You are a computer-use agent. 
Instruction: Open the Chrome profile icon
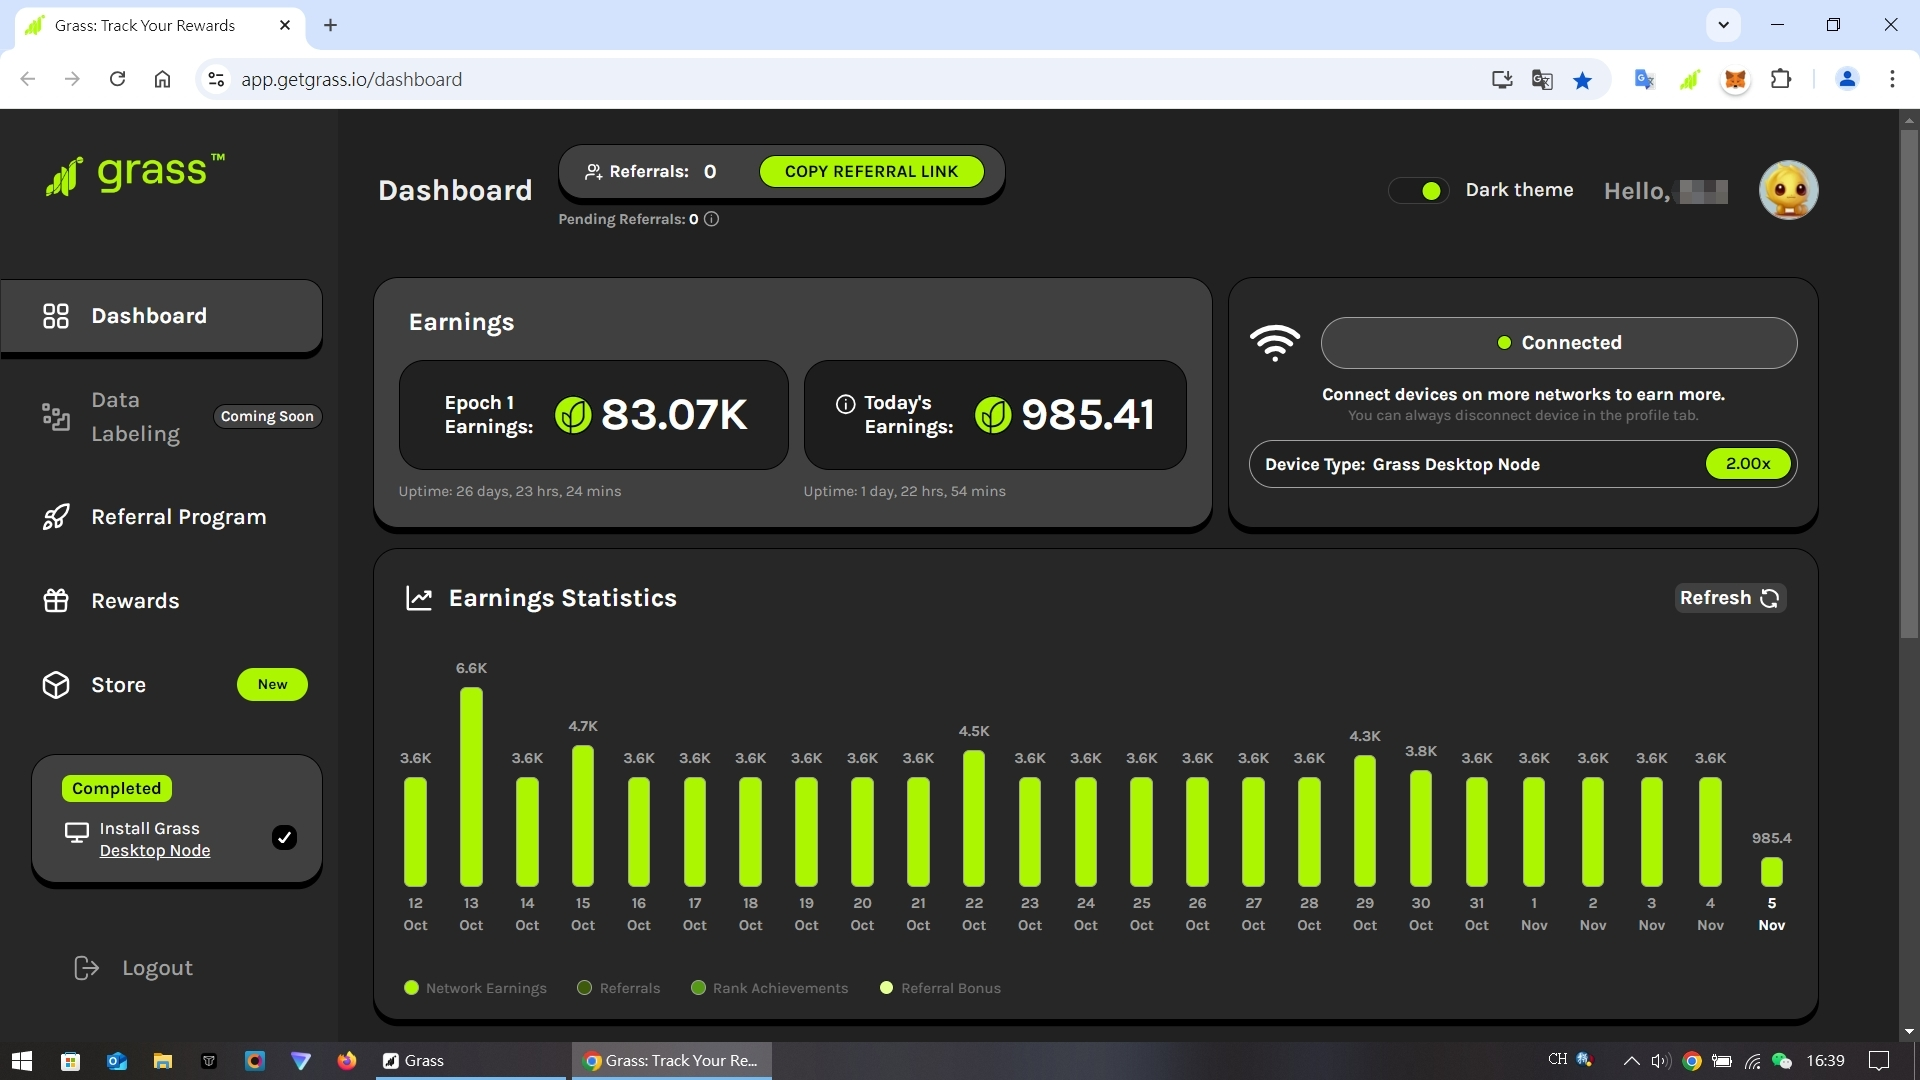(1847, 79)
